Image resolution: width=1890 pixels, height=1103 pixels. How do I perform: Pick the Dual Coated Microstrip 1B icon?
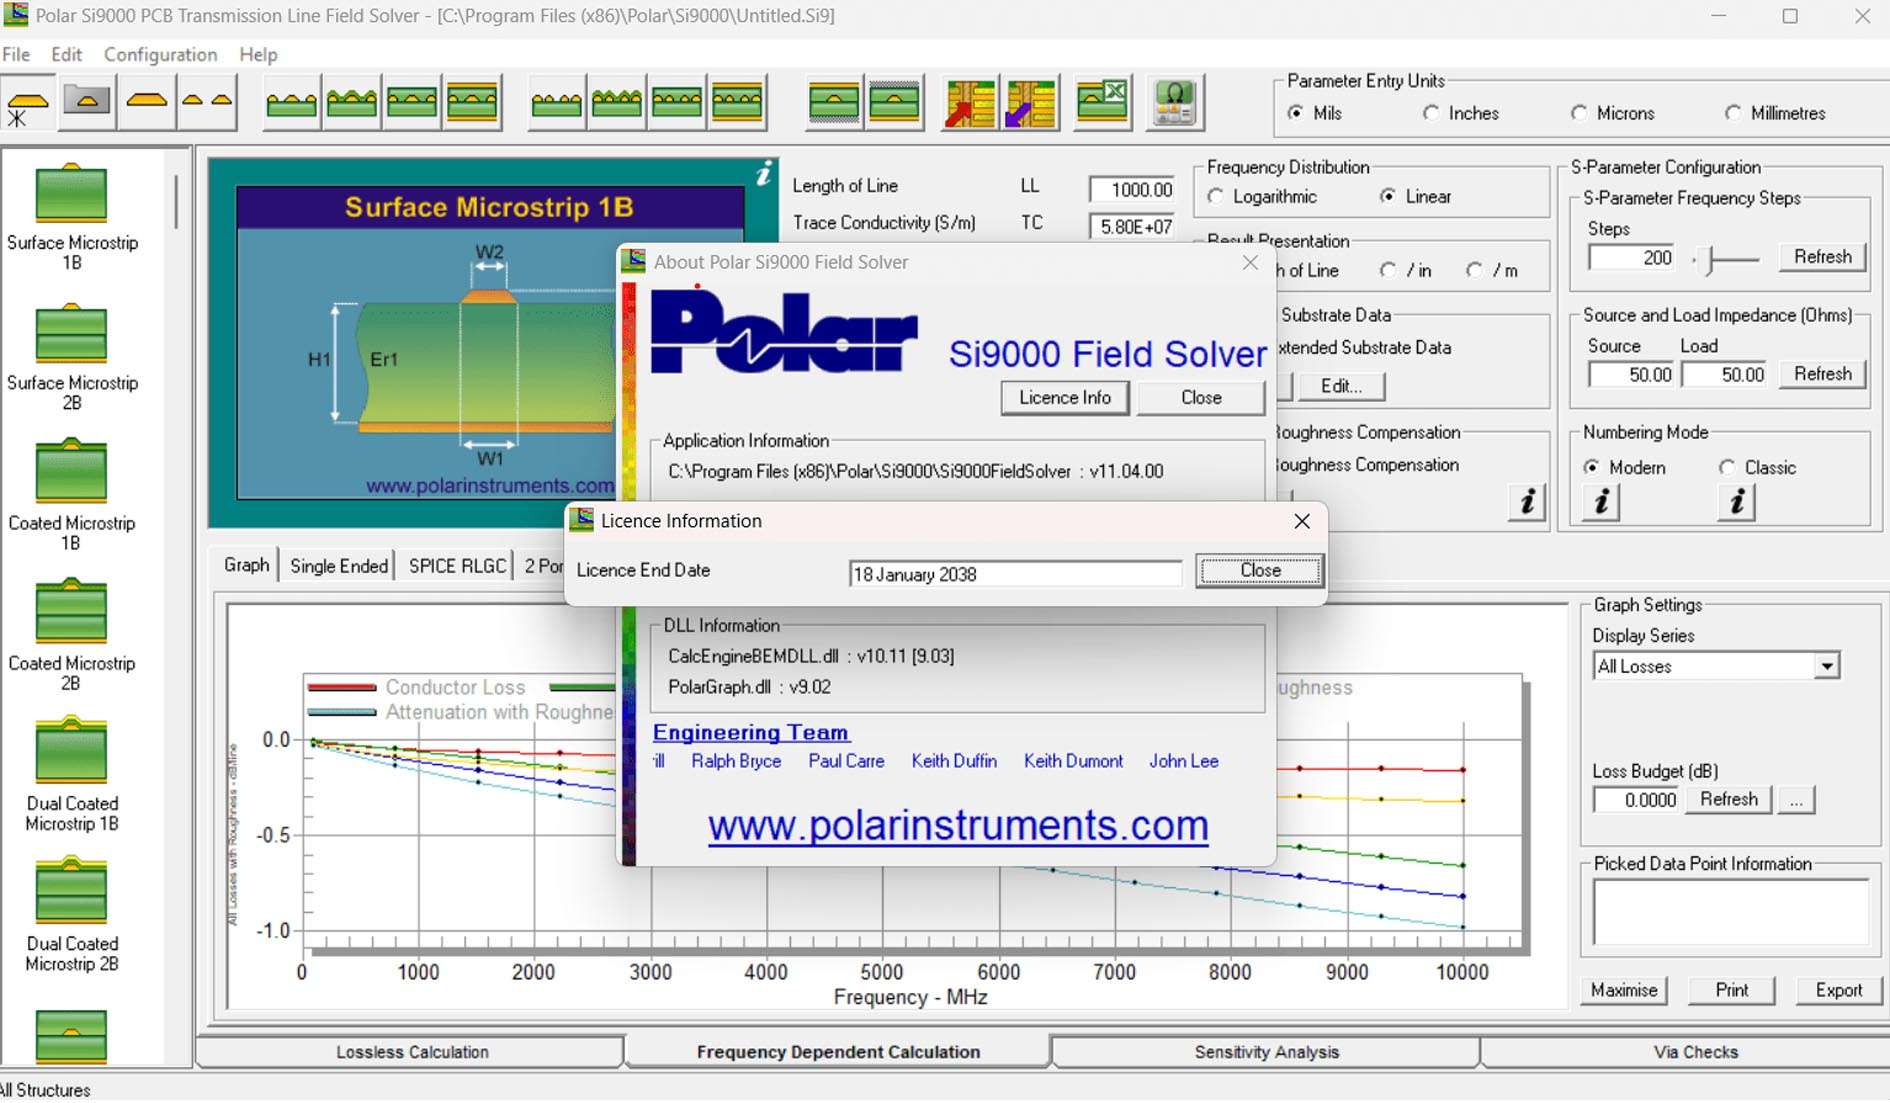click(71, 752)
